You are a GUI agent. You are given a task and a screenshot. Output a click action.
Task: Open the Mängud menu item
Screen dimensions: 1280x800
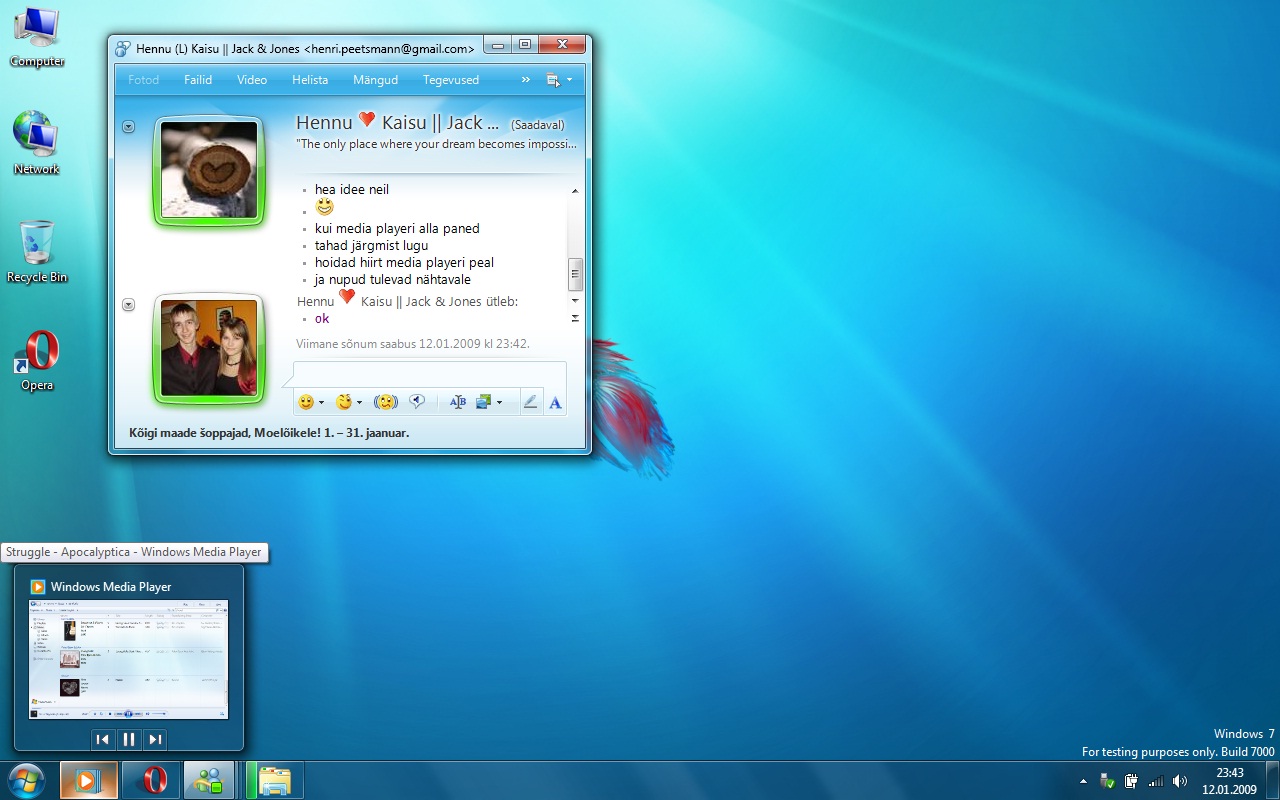click(376, 80)
